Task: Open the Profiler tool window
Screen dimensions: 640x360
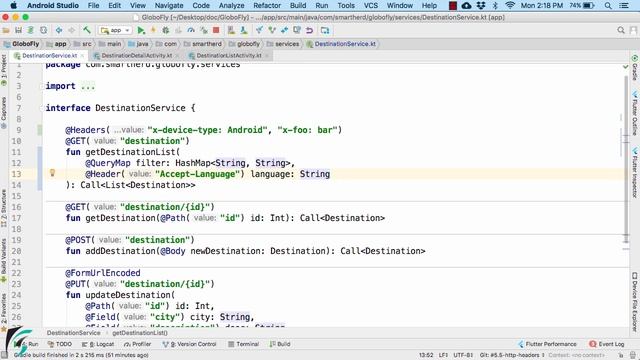Action: coord(138,344)
